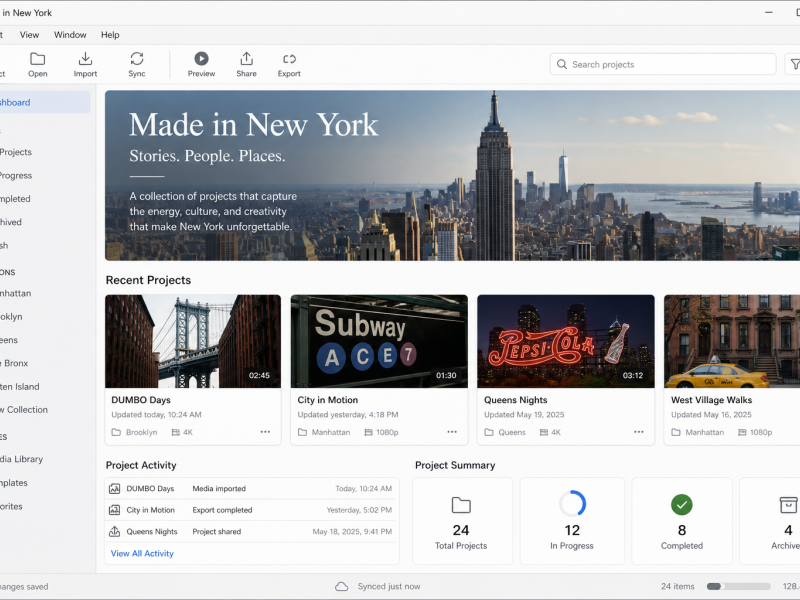Click the City in Motion project title
Image resolution: width=800 pixels, height=600 pixels.
tap(328, 400)
